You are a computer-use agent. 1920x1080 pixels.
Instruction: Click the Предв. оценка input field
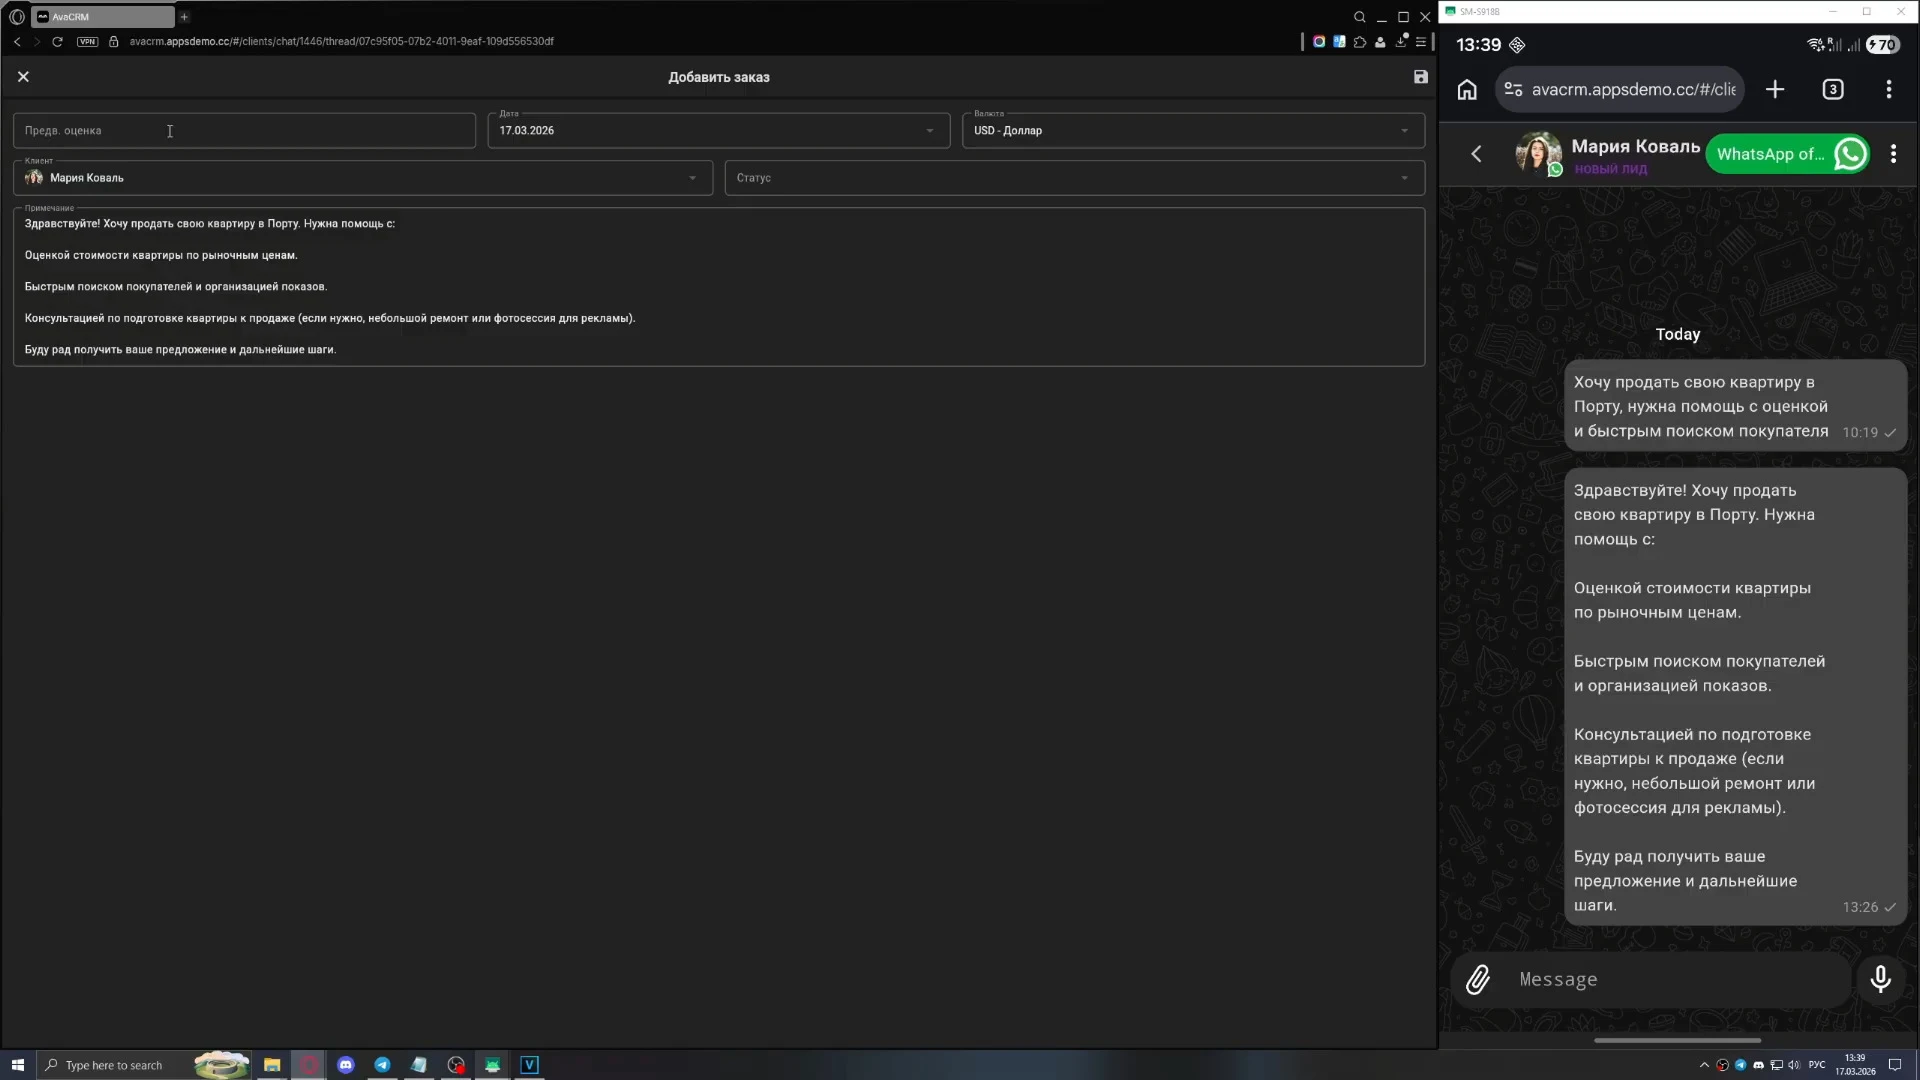pyautogui.click(x=243, y=131)
